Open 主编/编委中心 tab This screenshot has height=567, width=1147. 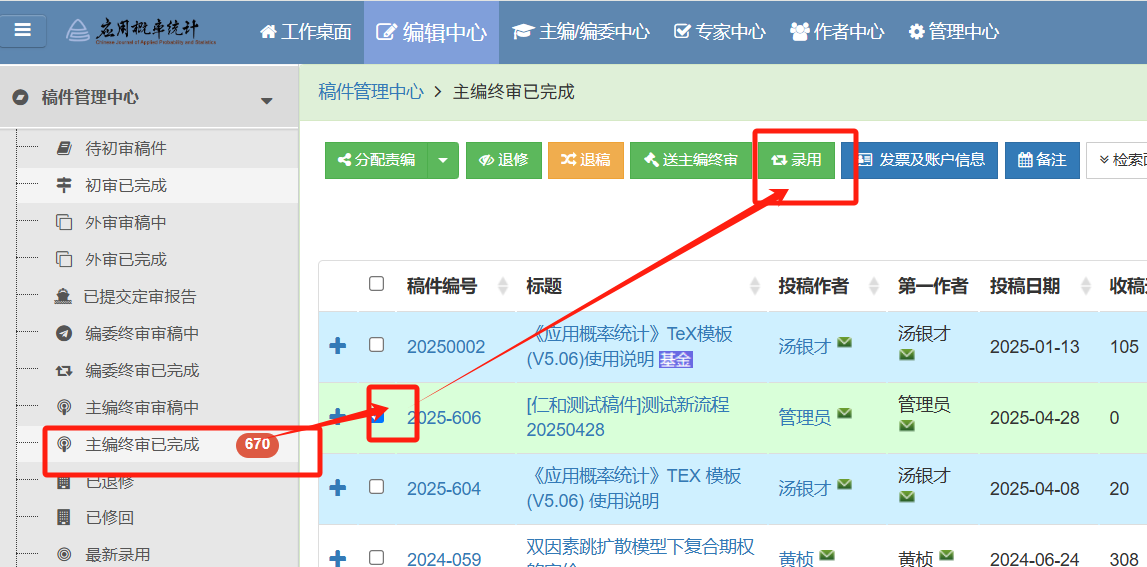pyautogui.click(x=581, y=31)
